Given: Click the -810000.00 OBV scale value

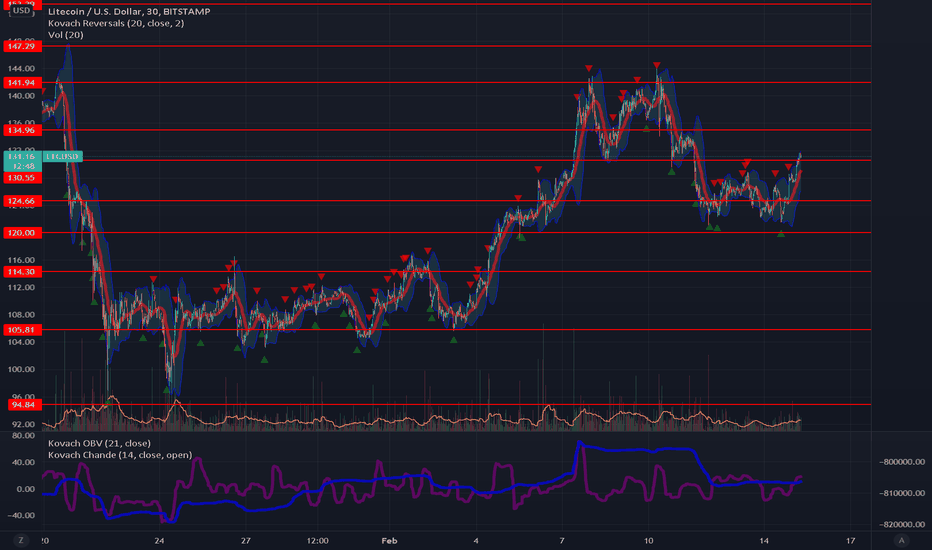Looking at the screenshot, I should click(902, 493).
